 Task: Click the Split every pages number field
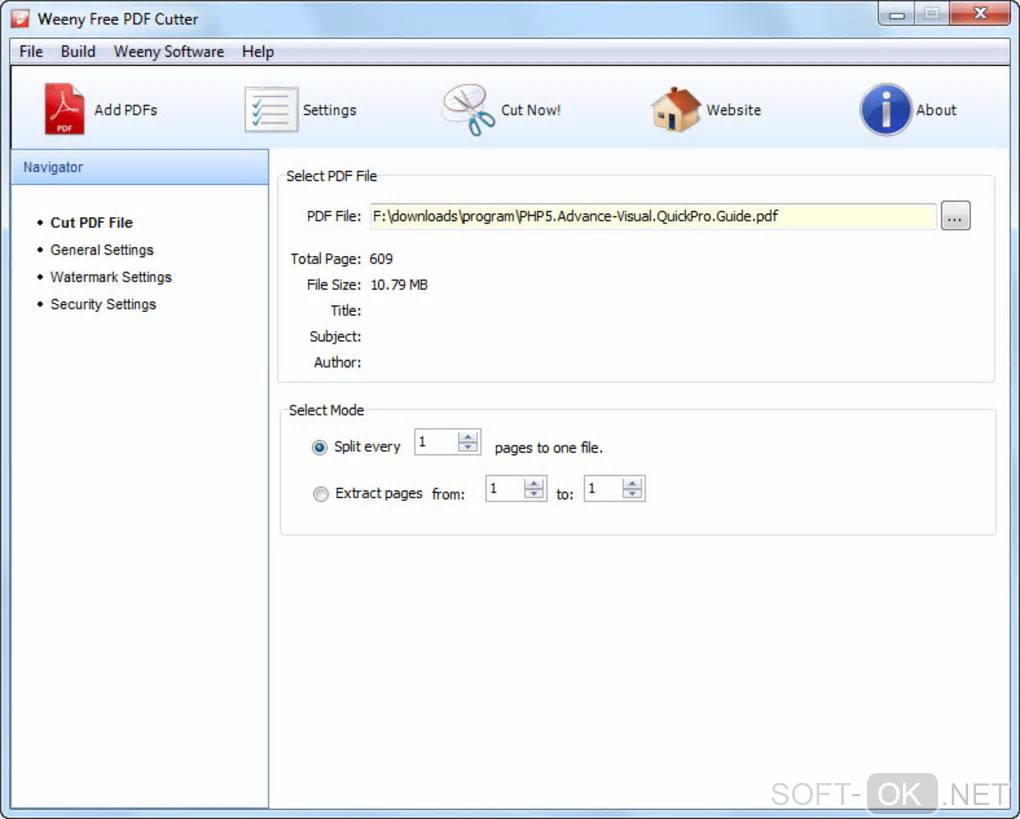(436, 442)
